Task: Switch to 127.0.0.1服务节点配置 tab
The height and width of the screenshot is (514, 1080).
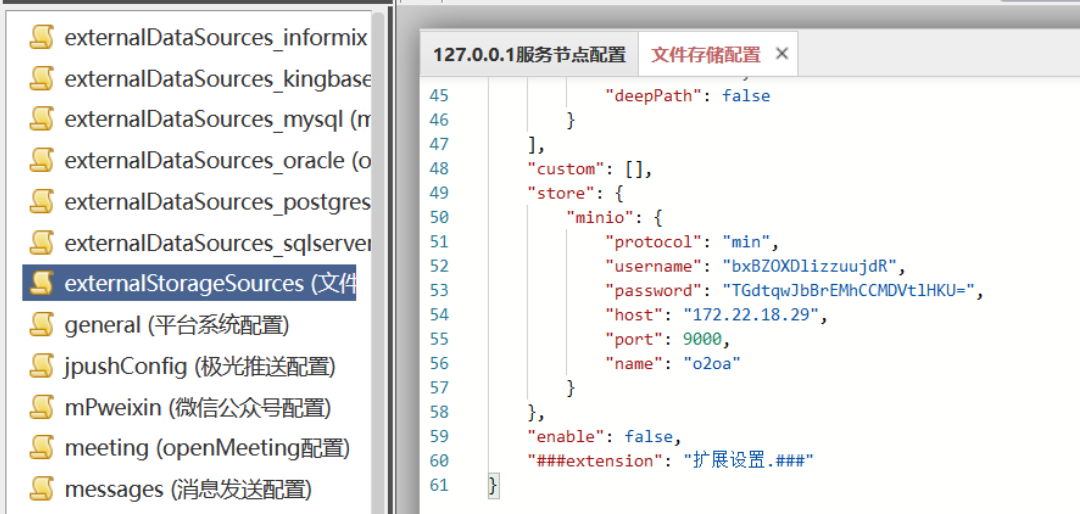Action: click(x=529, y=54)
